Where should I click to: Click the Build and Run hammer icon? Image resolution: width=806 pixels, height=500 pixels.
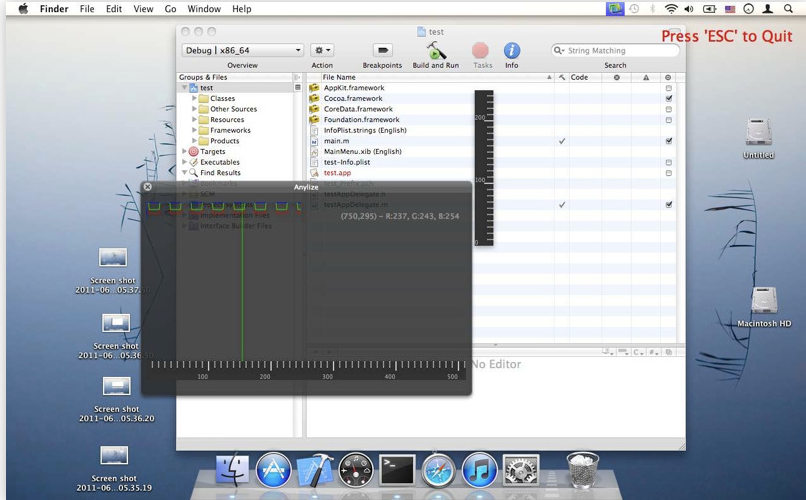click(x=436, y=50)
